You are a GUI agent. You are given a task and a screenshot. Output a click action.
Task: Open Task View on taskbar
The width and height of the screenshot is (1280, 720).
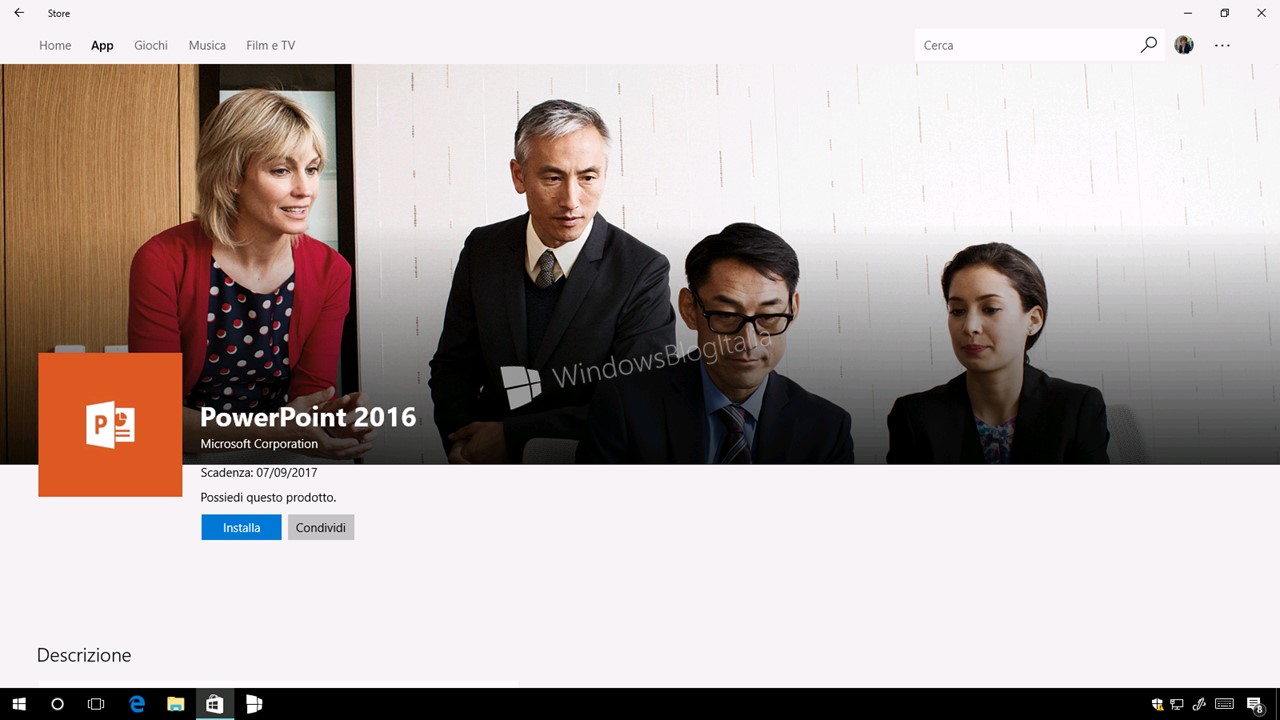click(x=96, y=704)
